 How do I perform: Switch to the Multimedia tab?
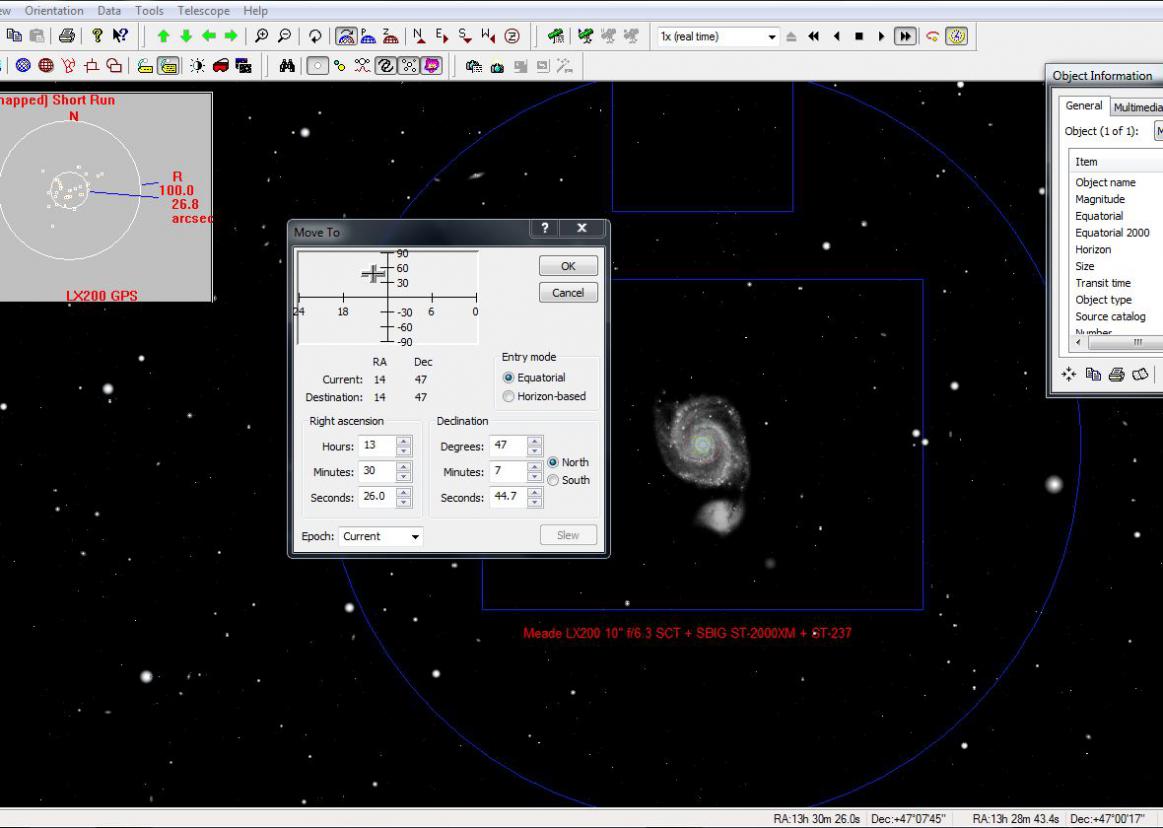coord(1137,107)
